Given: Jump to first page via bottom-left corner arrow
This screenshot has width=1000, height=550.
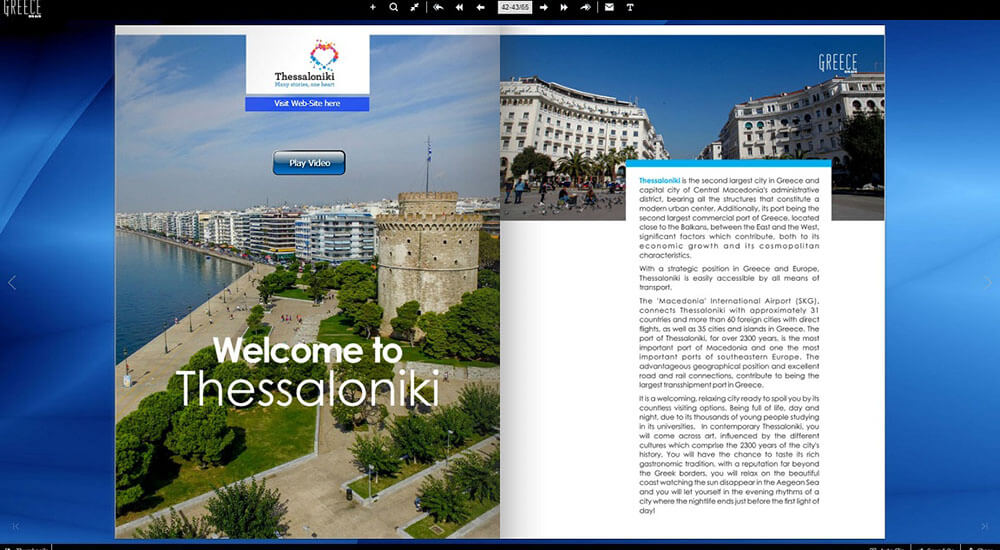Looking at the screenshot, I should 15,526.
